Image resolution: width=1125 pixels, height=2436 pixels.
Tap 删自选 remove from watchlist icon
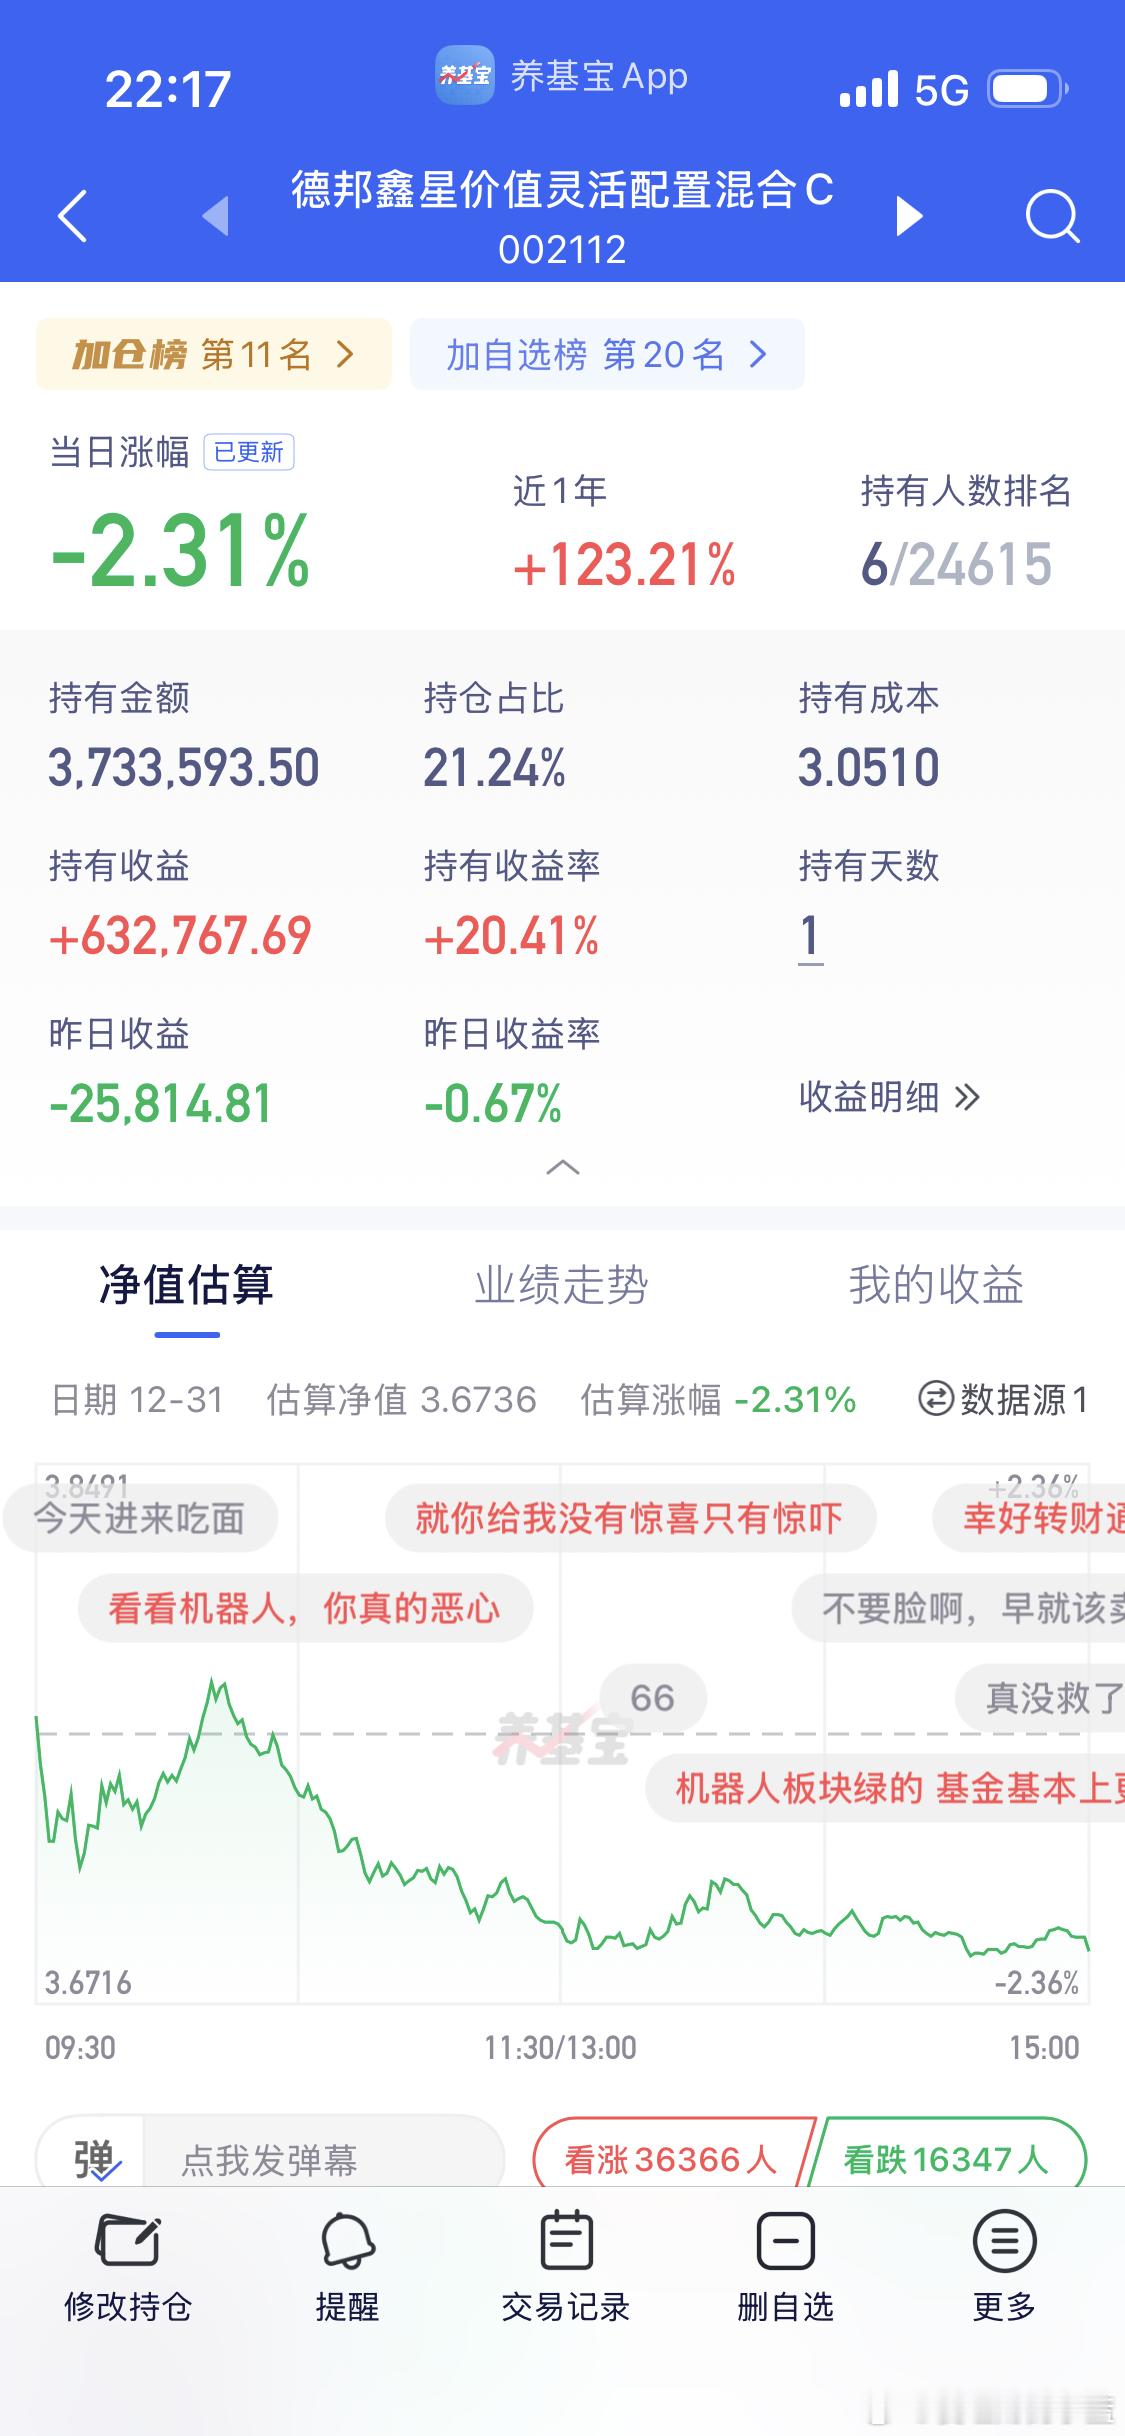click(786, 2241)
